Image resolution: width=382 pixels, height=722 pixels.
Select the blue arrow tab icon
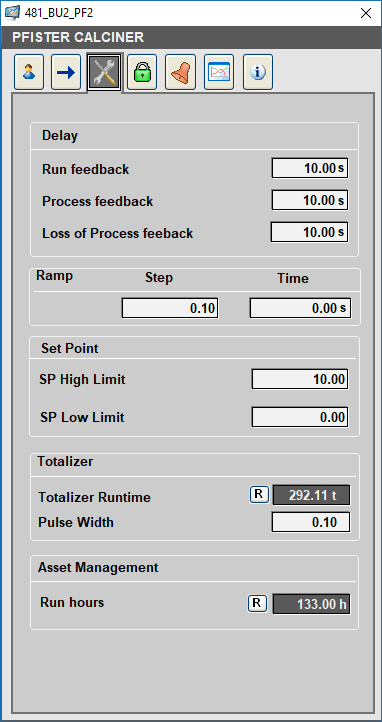coord(66,72)
